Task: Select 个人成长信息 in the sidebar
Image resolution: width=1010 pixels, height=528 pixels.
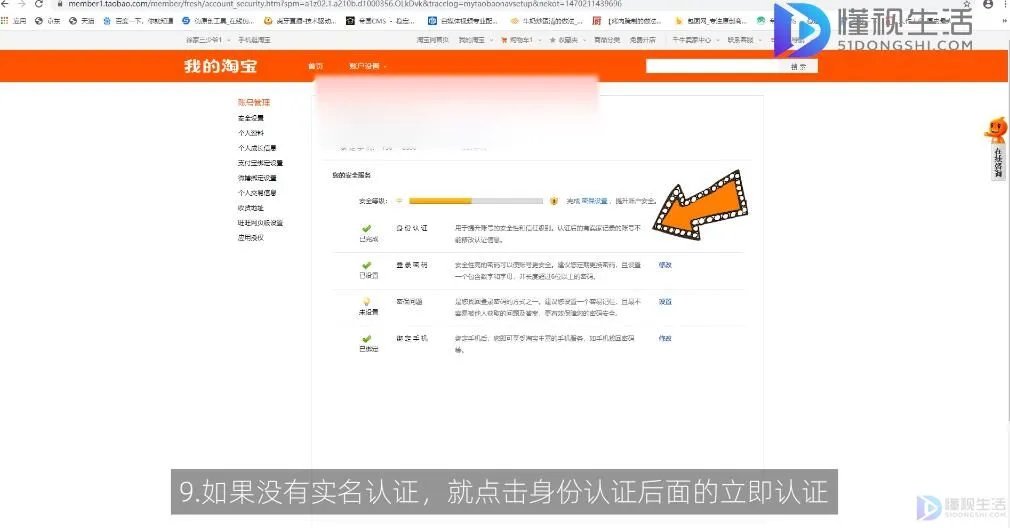Action: click(257, 147)
